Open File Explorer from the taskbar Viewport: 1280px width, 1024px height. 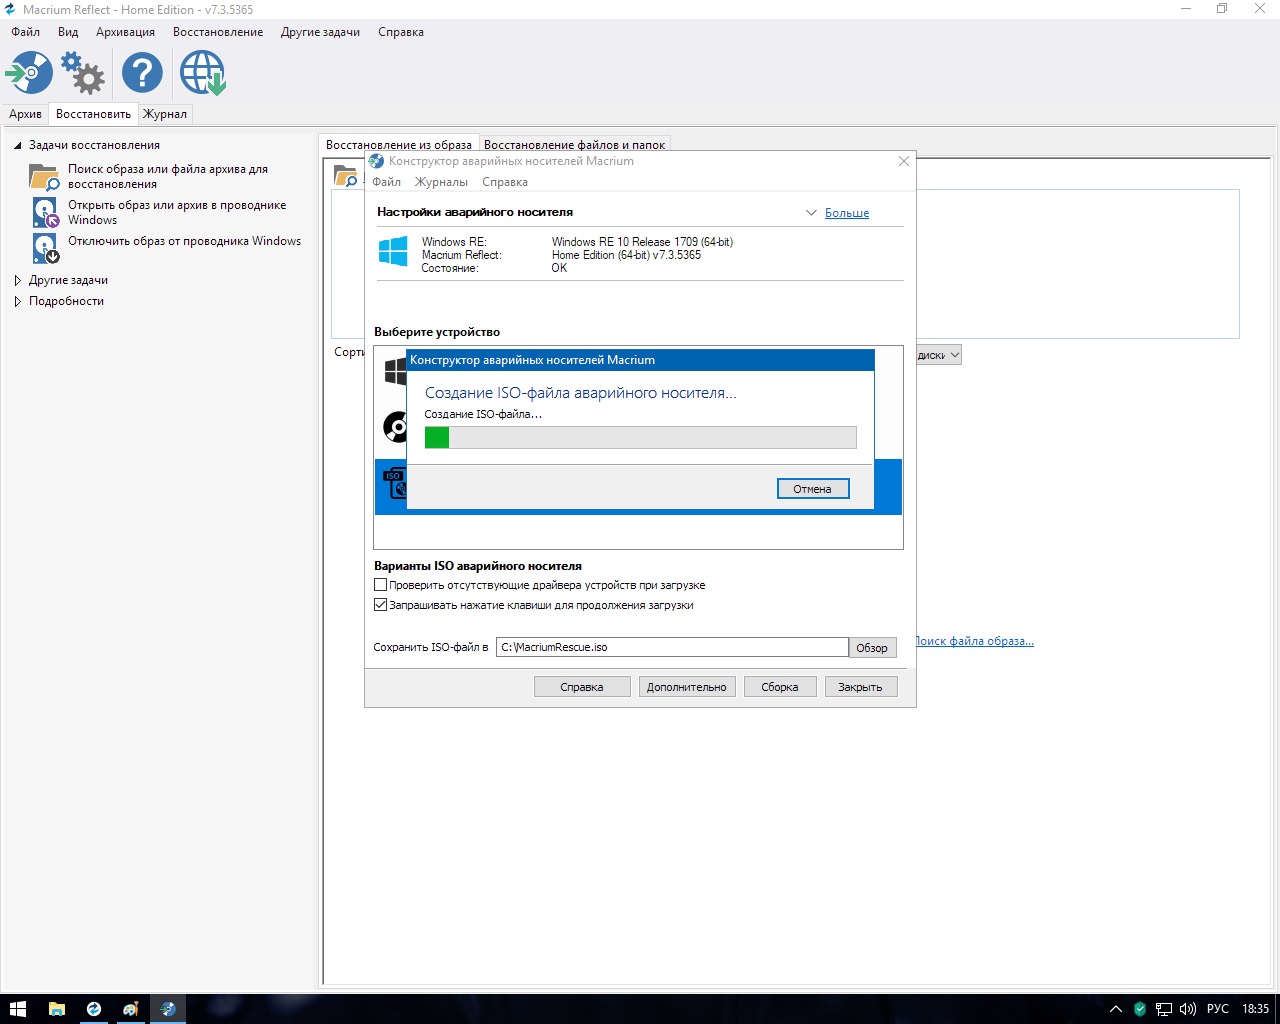tap(56, 1009)
